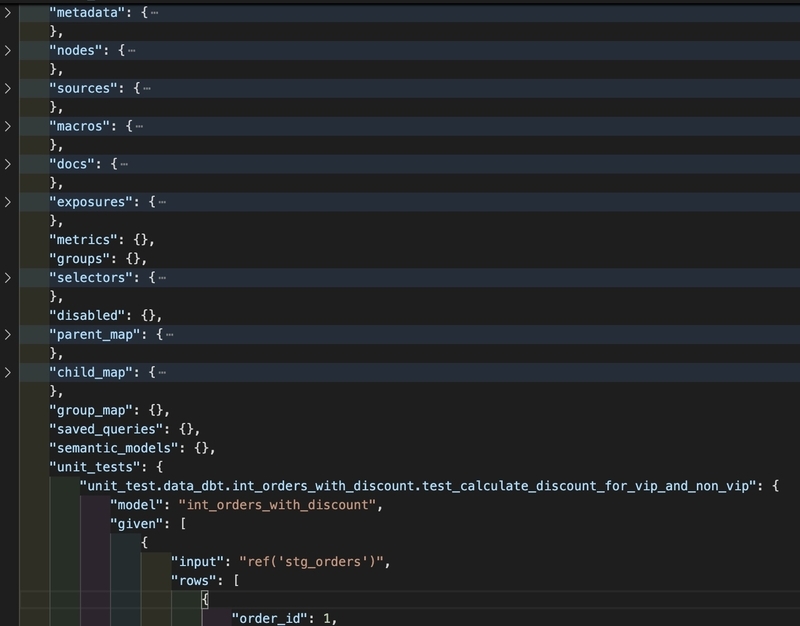Viewport: 800px width, 626px height.
Task: Click the opening bracket after "rows":
Action: coord(236,581)
